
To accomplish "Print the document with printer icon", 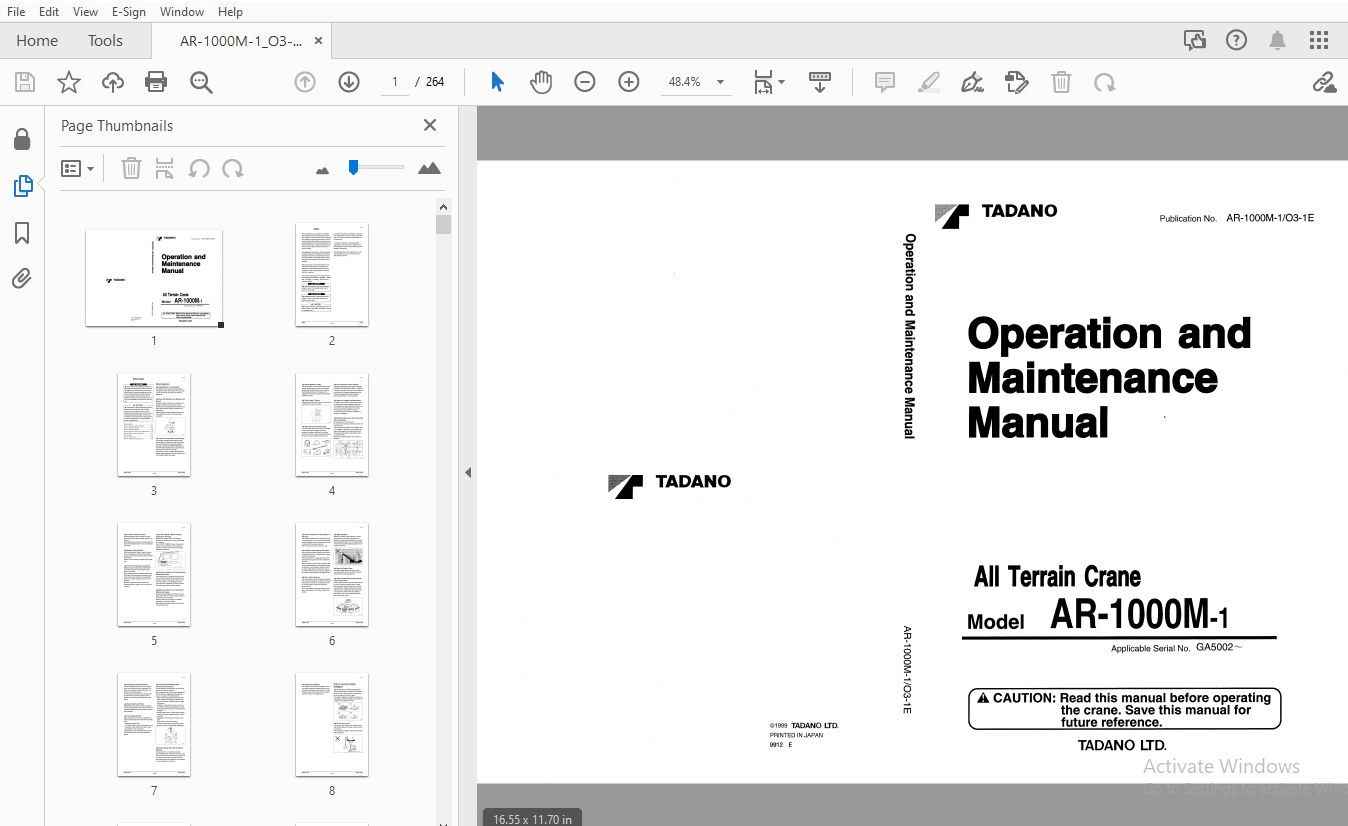I will coord(156,82).
